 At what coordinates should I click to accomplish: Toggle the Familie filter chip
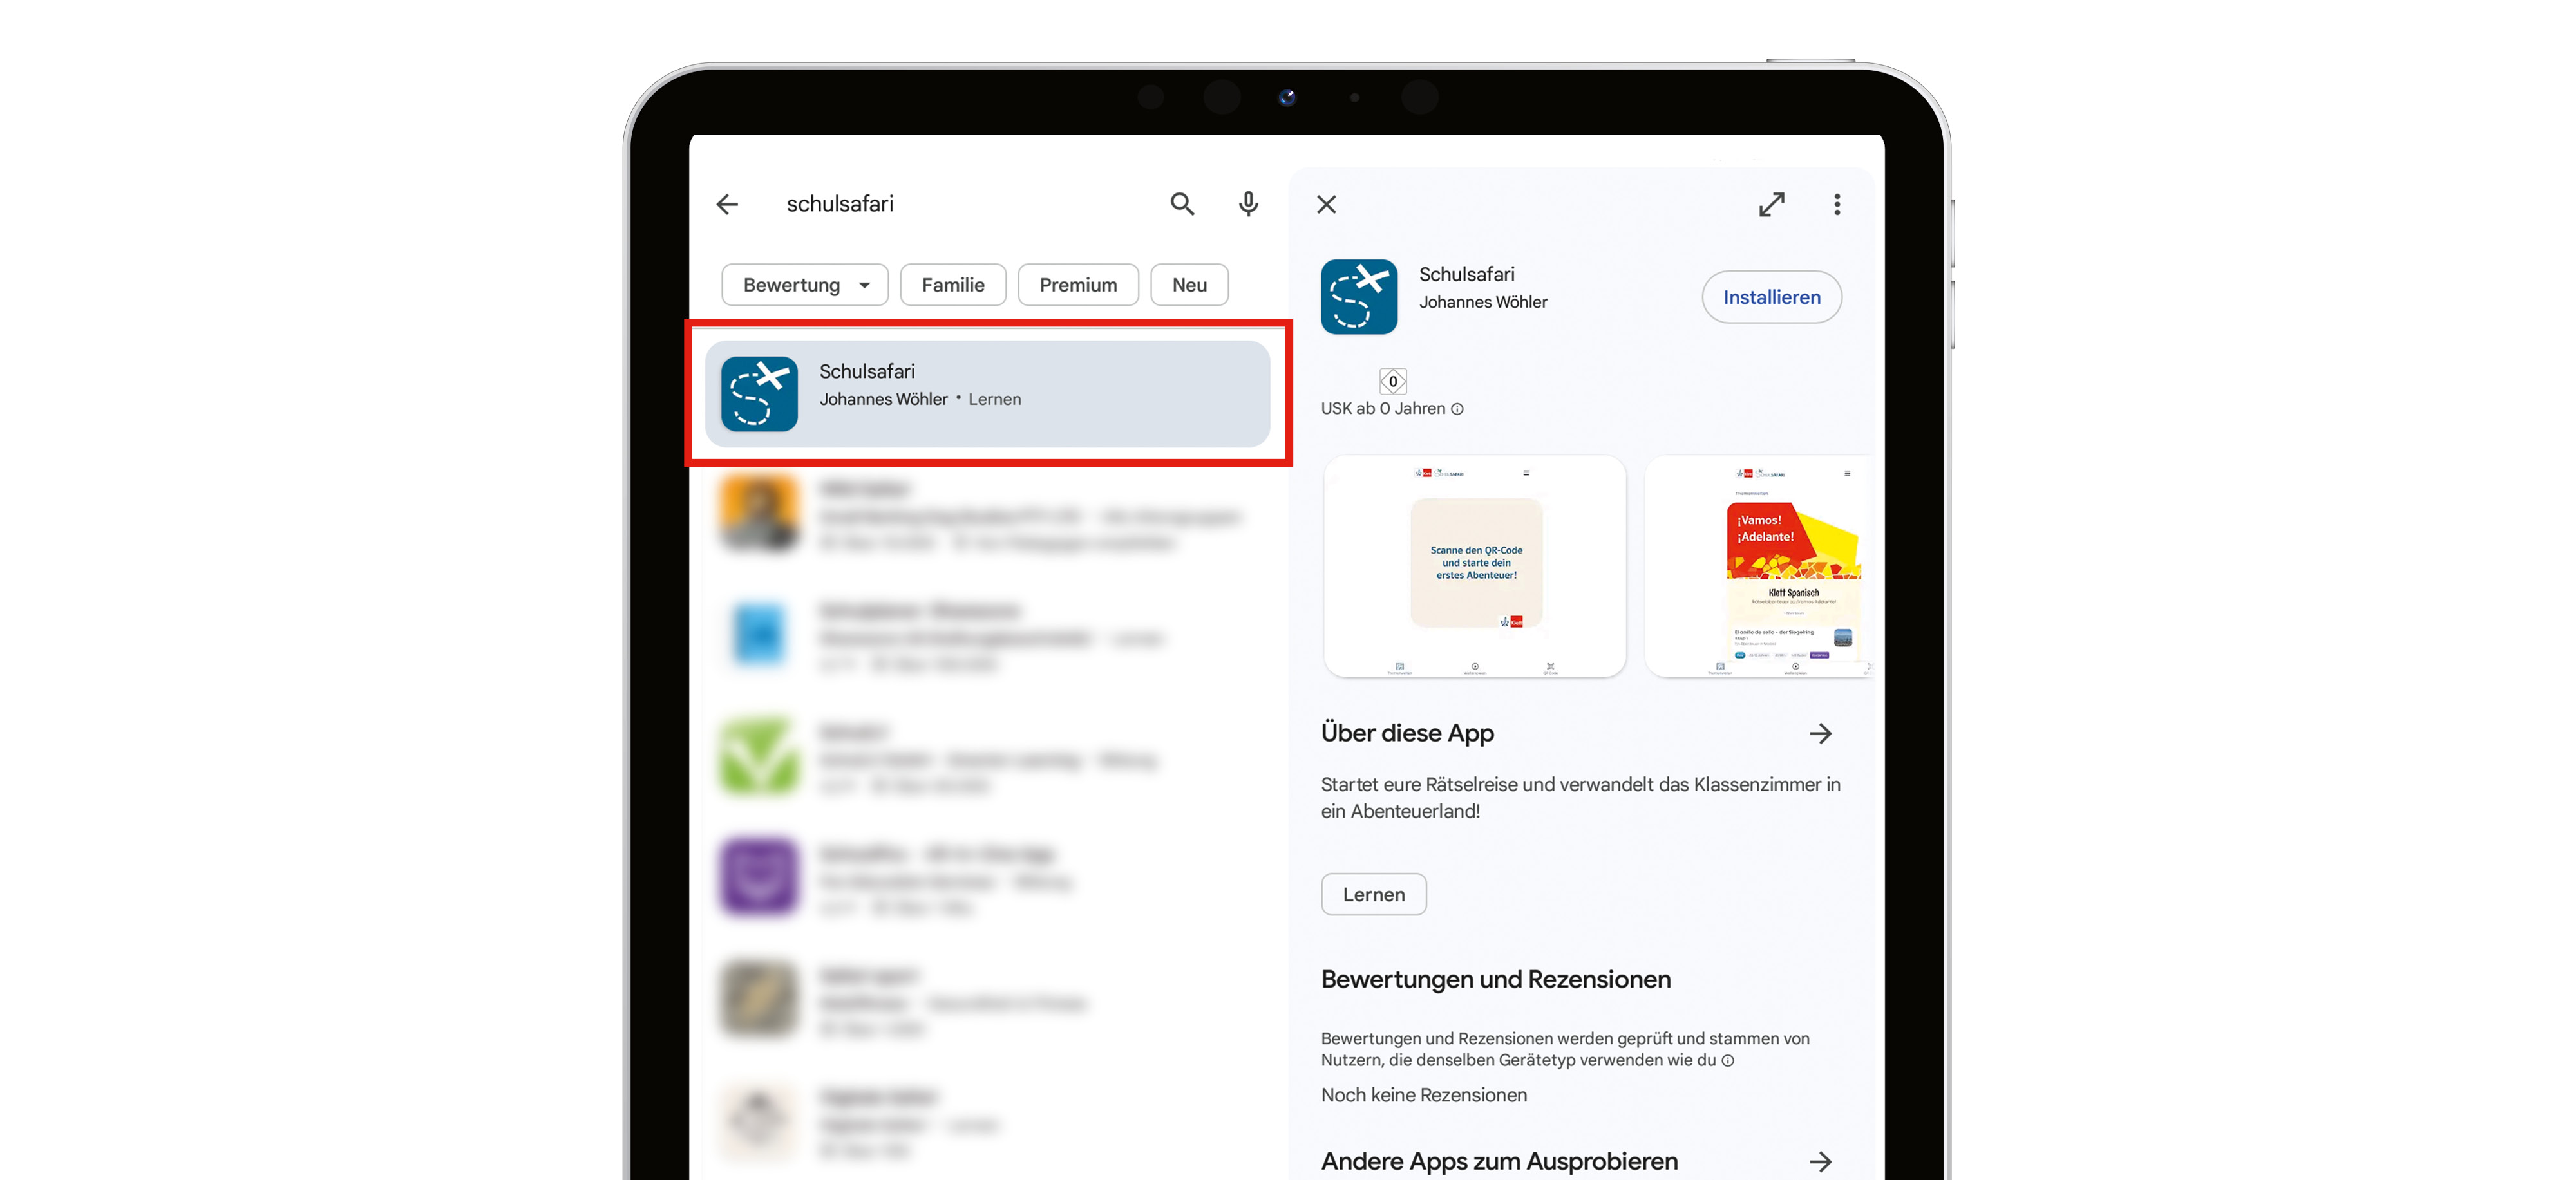coord(952,285)
